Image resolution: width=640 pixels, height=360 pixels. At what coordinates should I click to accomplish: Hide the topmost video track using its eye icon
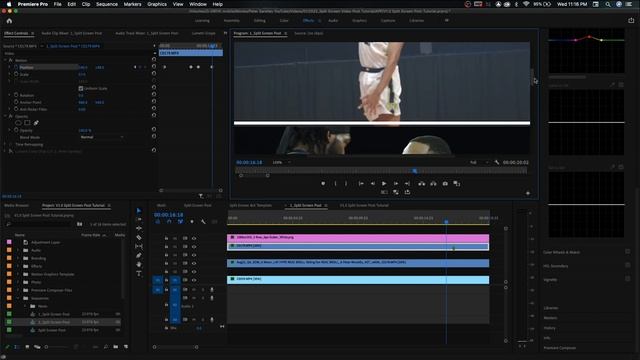tap(194, 238)
